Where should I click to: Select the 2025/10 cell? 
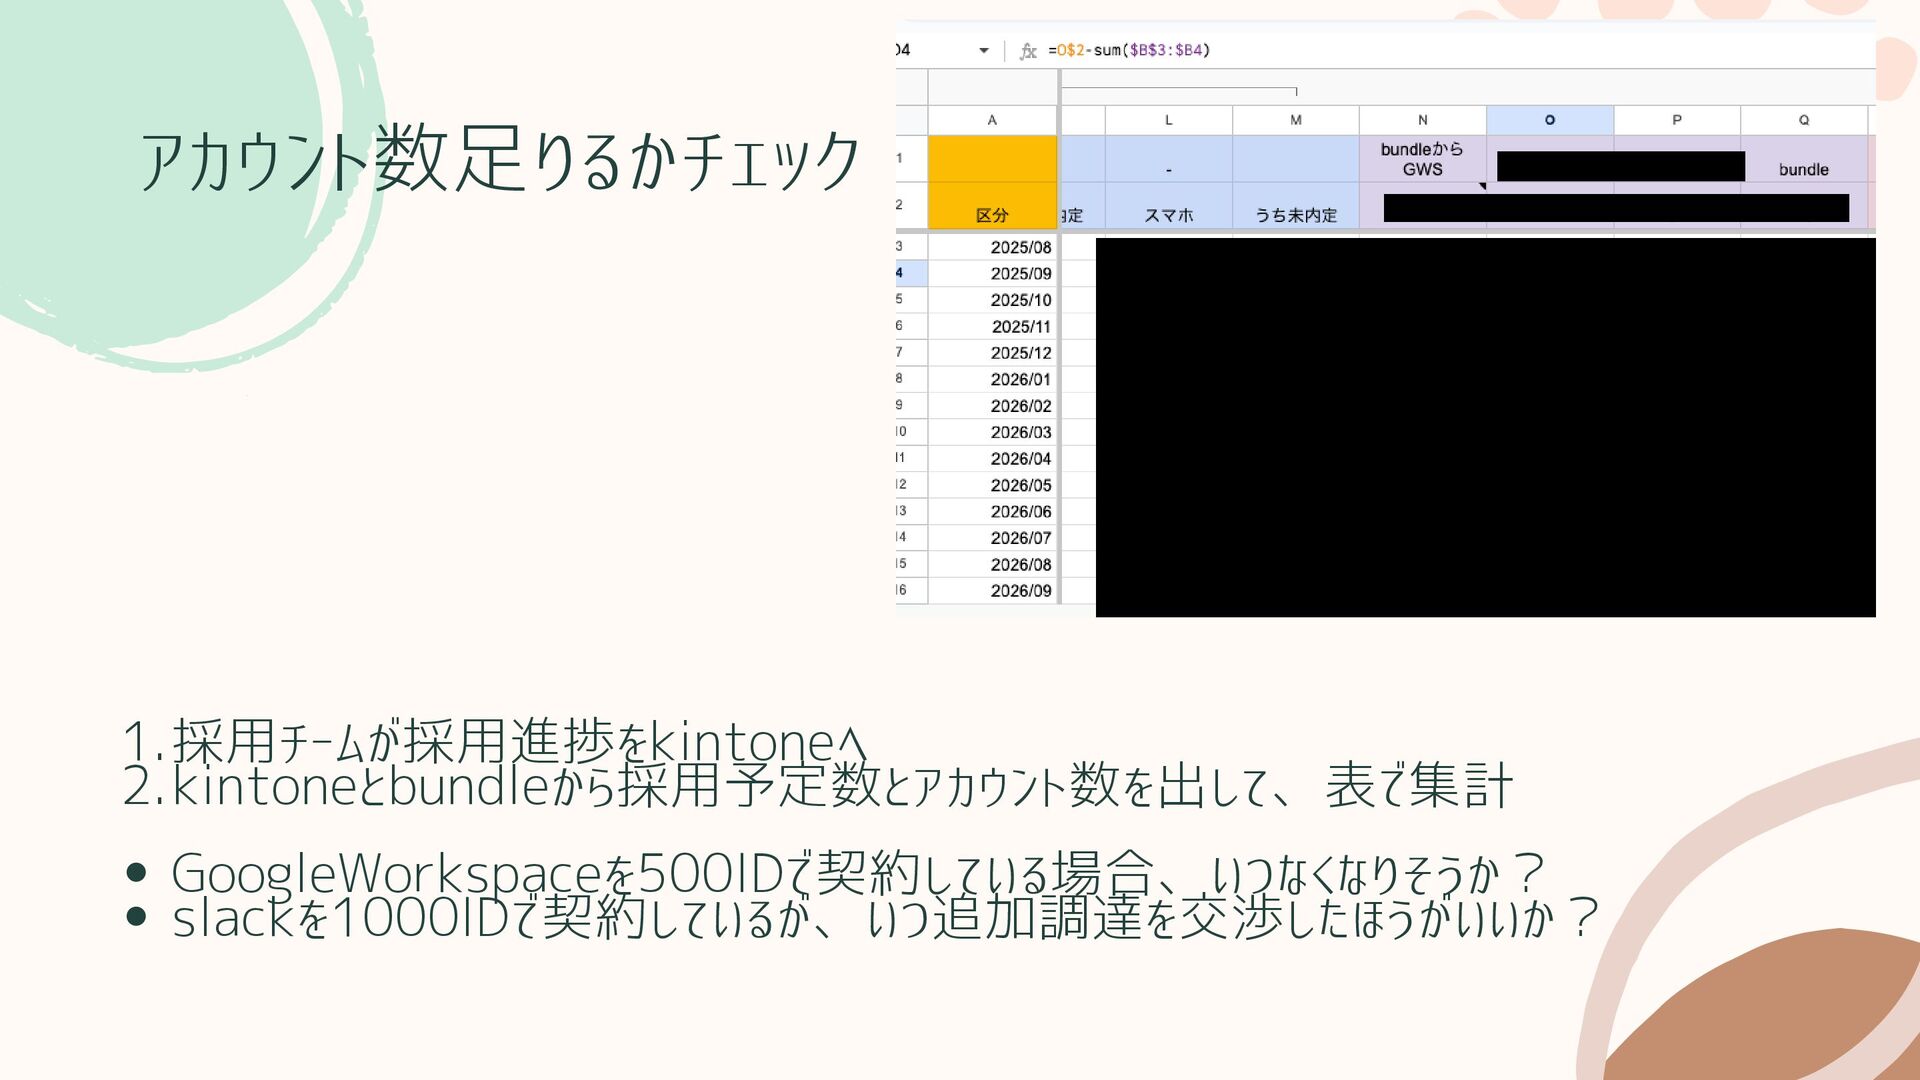992,300
